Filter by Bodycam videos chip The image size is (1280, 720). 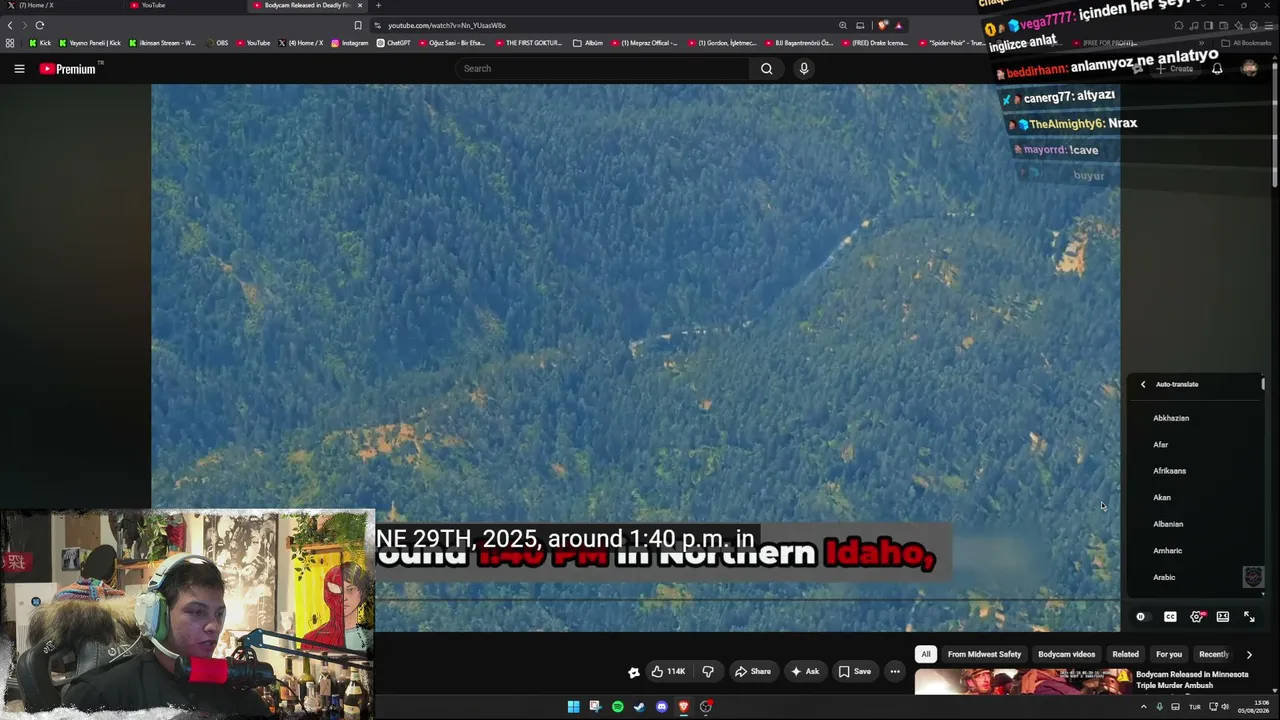pyautogui.click(x=1067, y=654)
